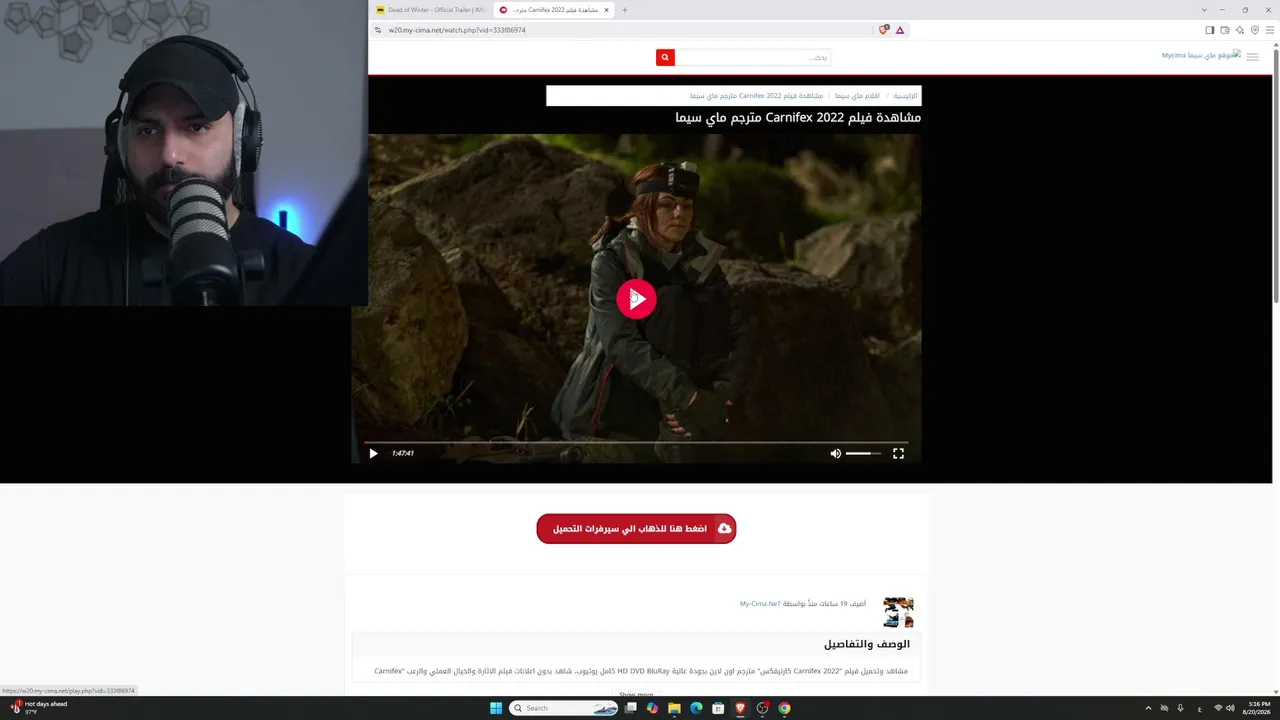This screenshot has width=1280, height=720.
Task: Click the Brave Rewards triangle icon
Action: point(900,30)
